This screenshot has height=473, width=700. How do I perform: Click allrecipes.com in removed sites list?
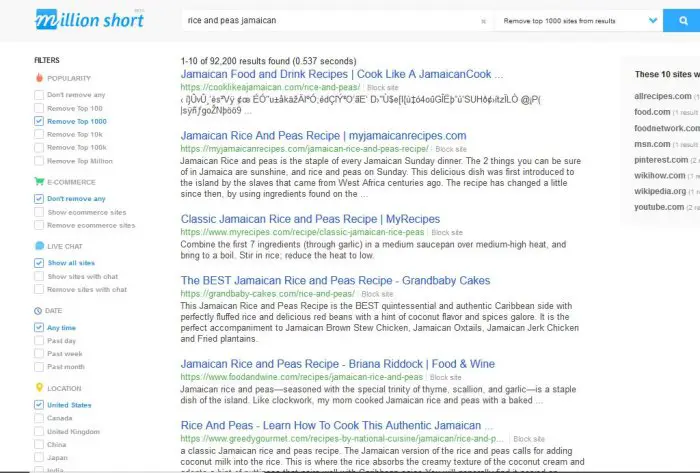pyautogui.click(x=662, y=96)
